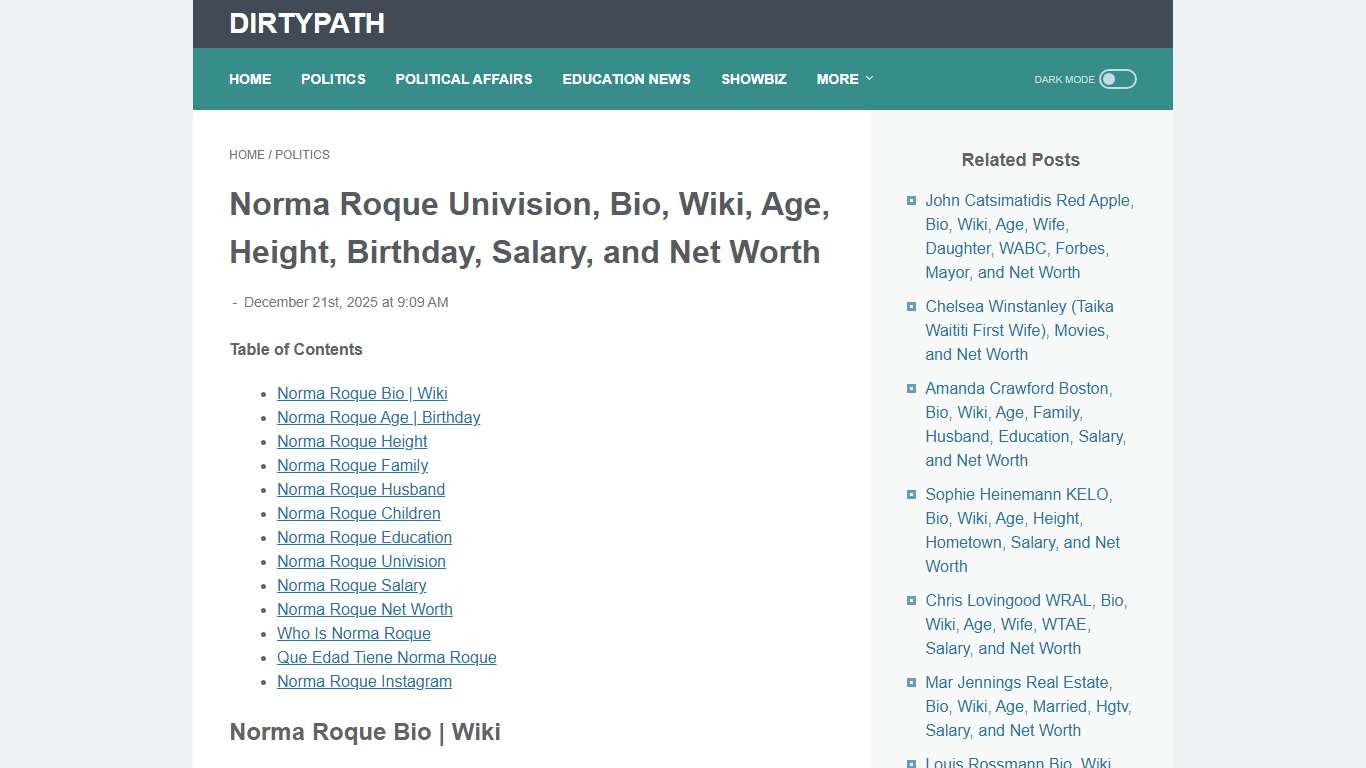The width and height of the screenshot is (1366, 768).
Task: Select EDUCATION NEWS menu item
Action: coord(626,79)
